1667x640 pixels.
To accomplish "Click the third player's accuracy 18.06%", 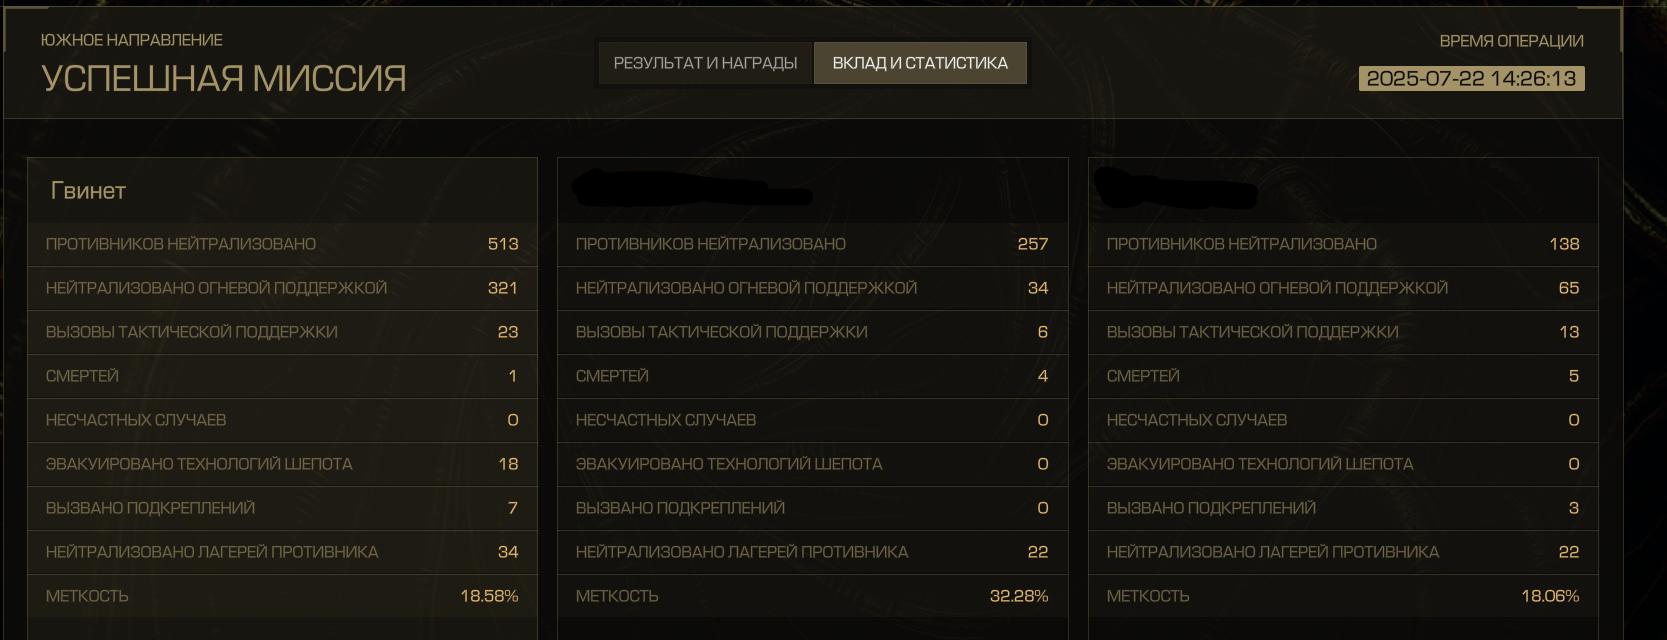I will 1550,596.
